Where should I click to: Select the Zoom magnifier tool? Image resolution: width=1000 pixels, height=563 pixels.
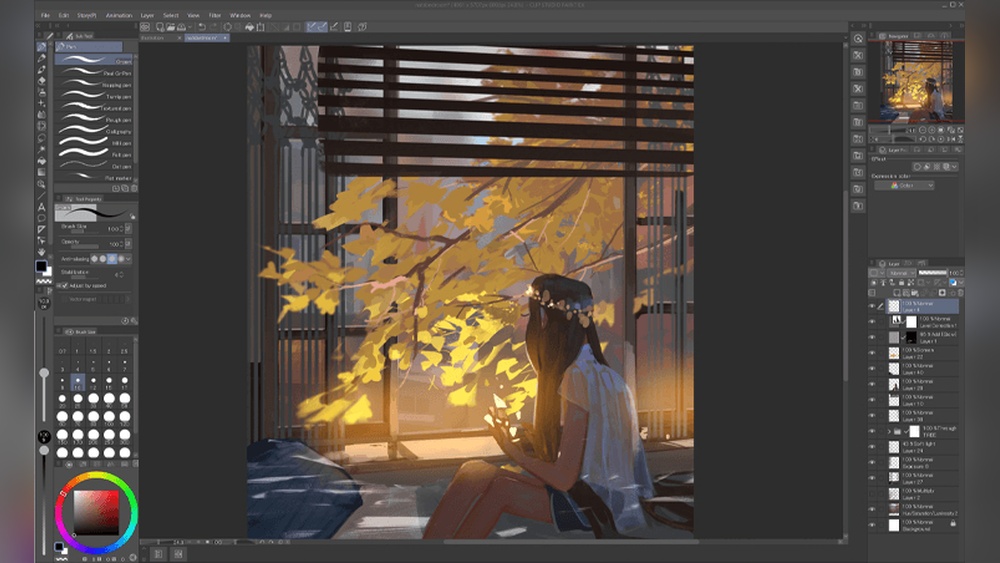[x=41, y=184]
